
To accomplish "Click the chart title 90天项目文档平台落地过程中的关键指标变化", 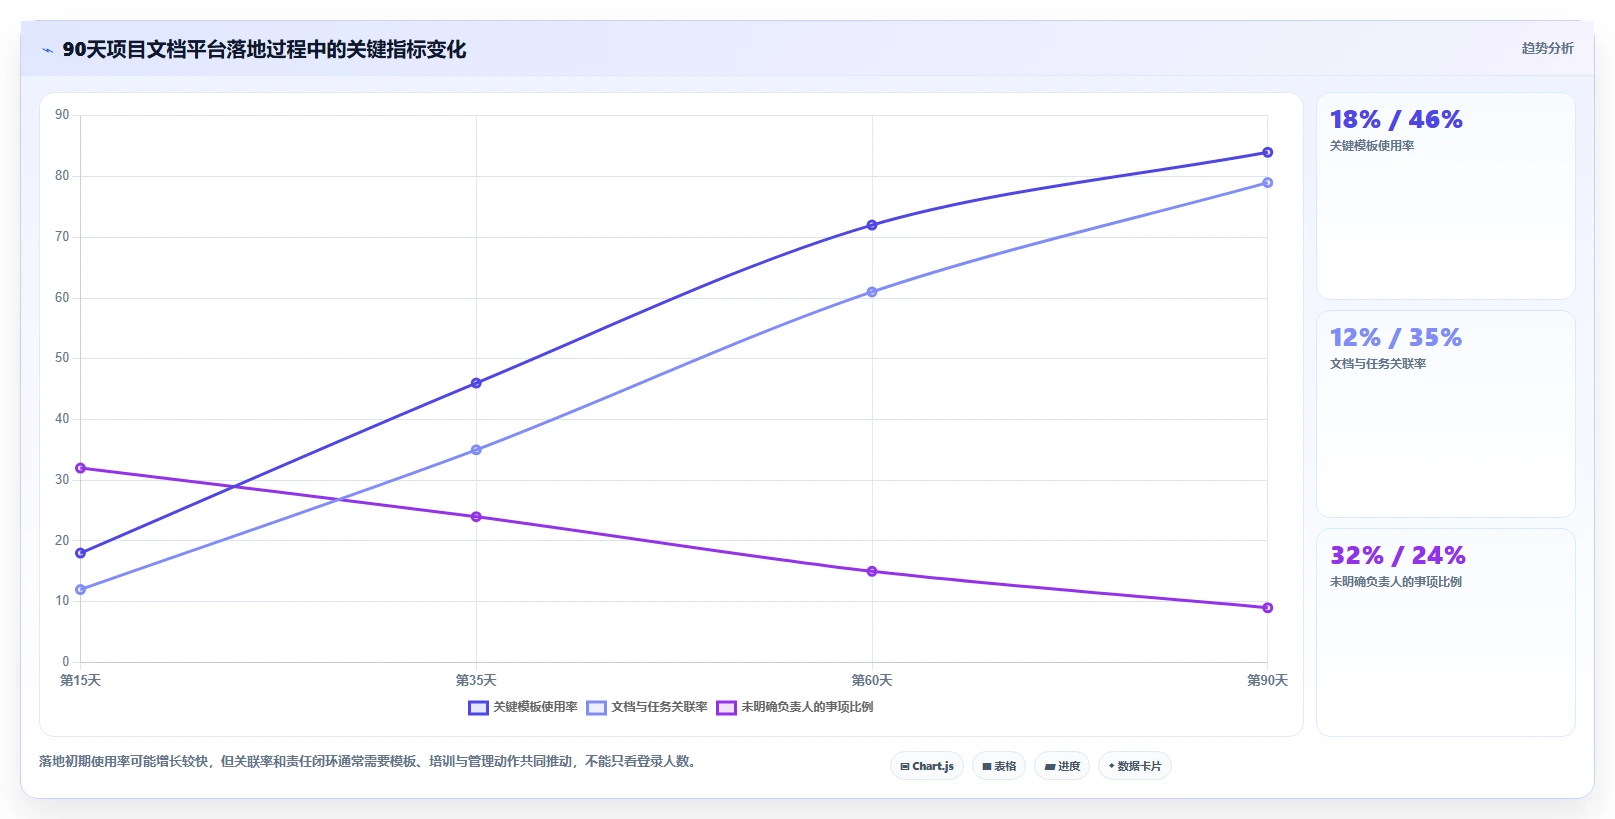I will pos(264,49).
